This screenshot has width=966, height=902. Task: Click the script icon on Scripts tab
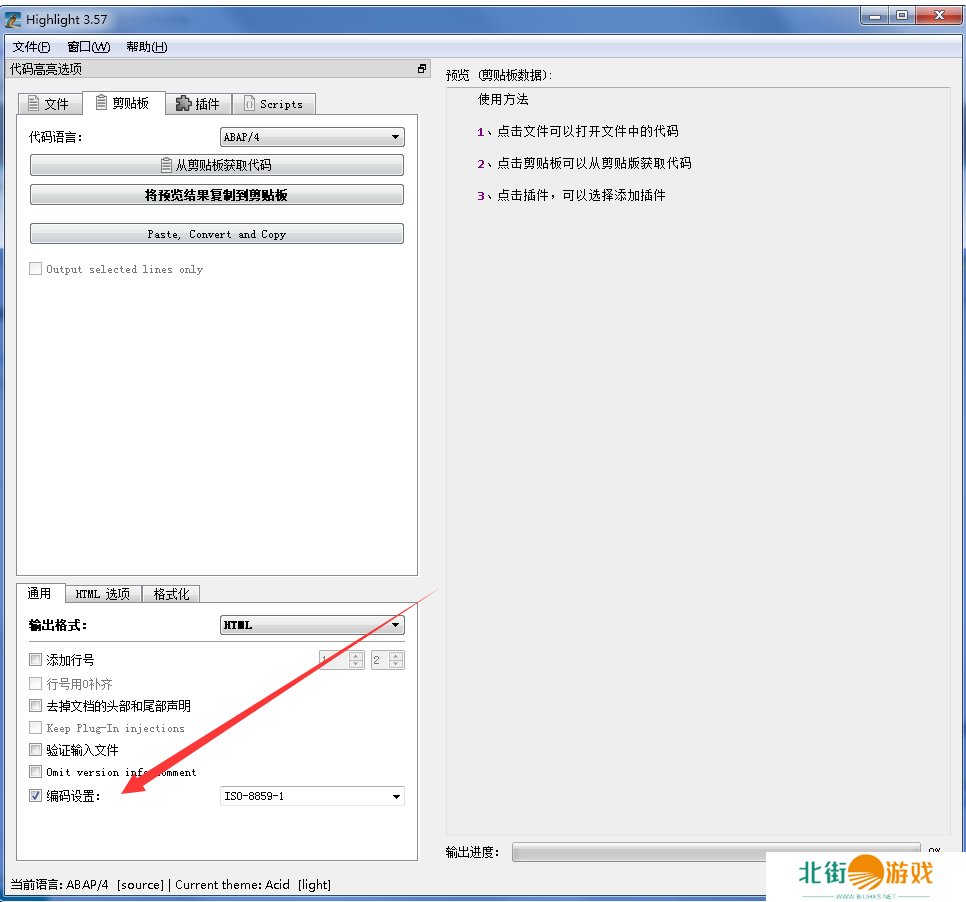[249, 103]
